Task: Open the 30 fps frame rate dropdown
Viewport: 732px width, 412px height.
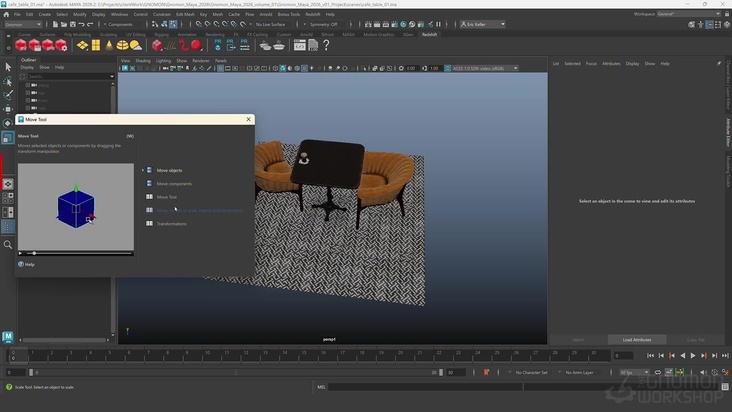Action: [x=633, y=372]
